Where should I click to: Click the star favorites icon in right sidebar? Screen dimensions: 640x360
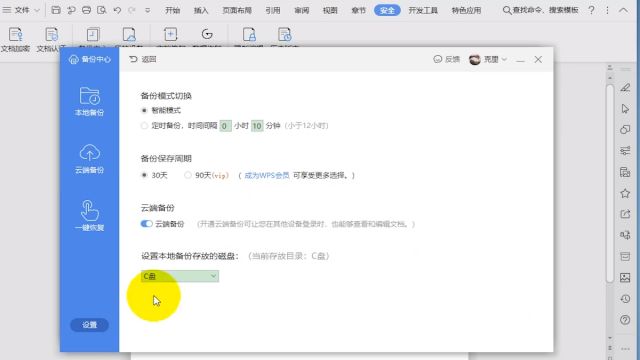pyautogui.click(x=625, y=193)
